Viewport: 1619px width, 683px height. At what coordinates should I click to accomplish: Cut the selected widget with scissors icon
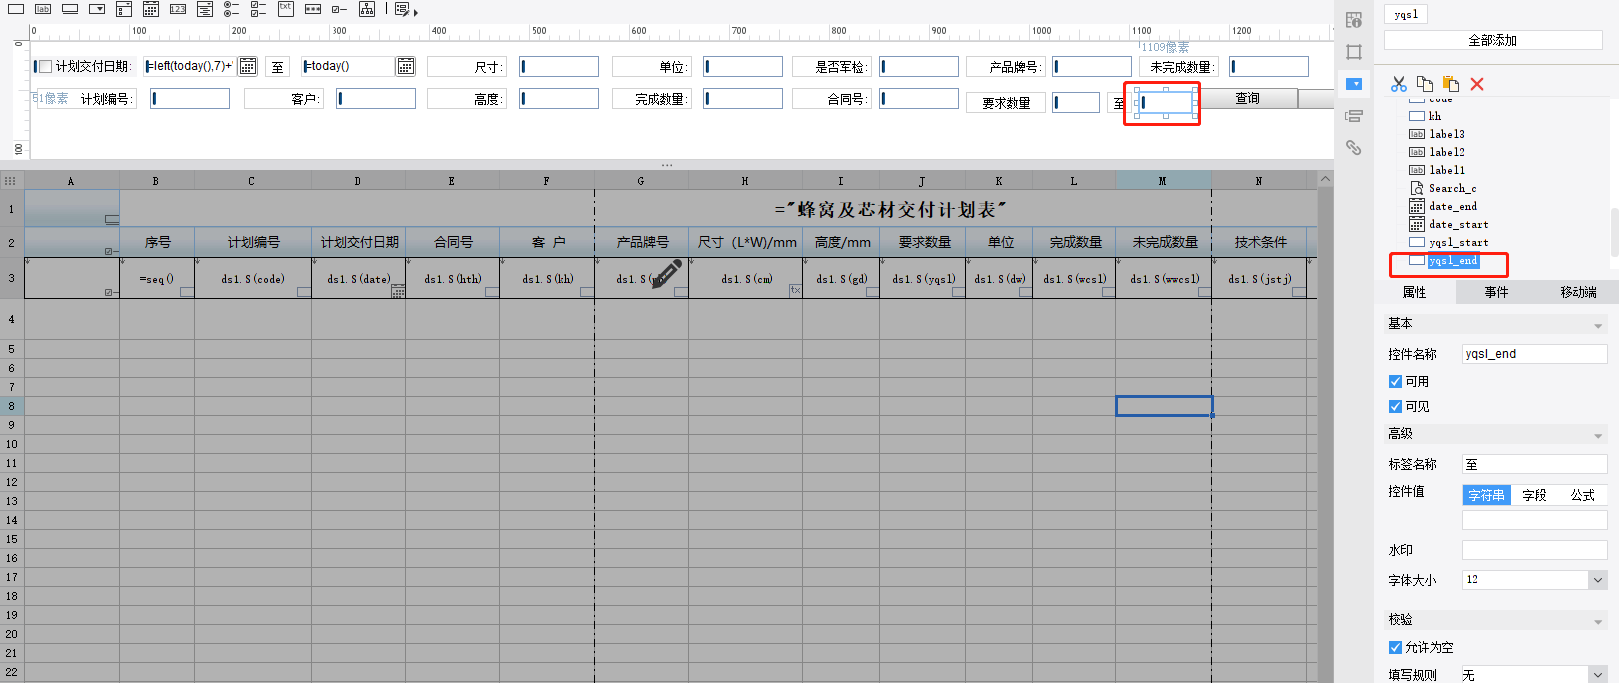click(x=1399, y=84)
